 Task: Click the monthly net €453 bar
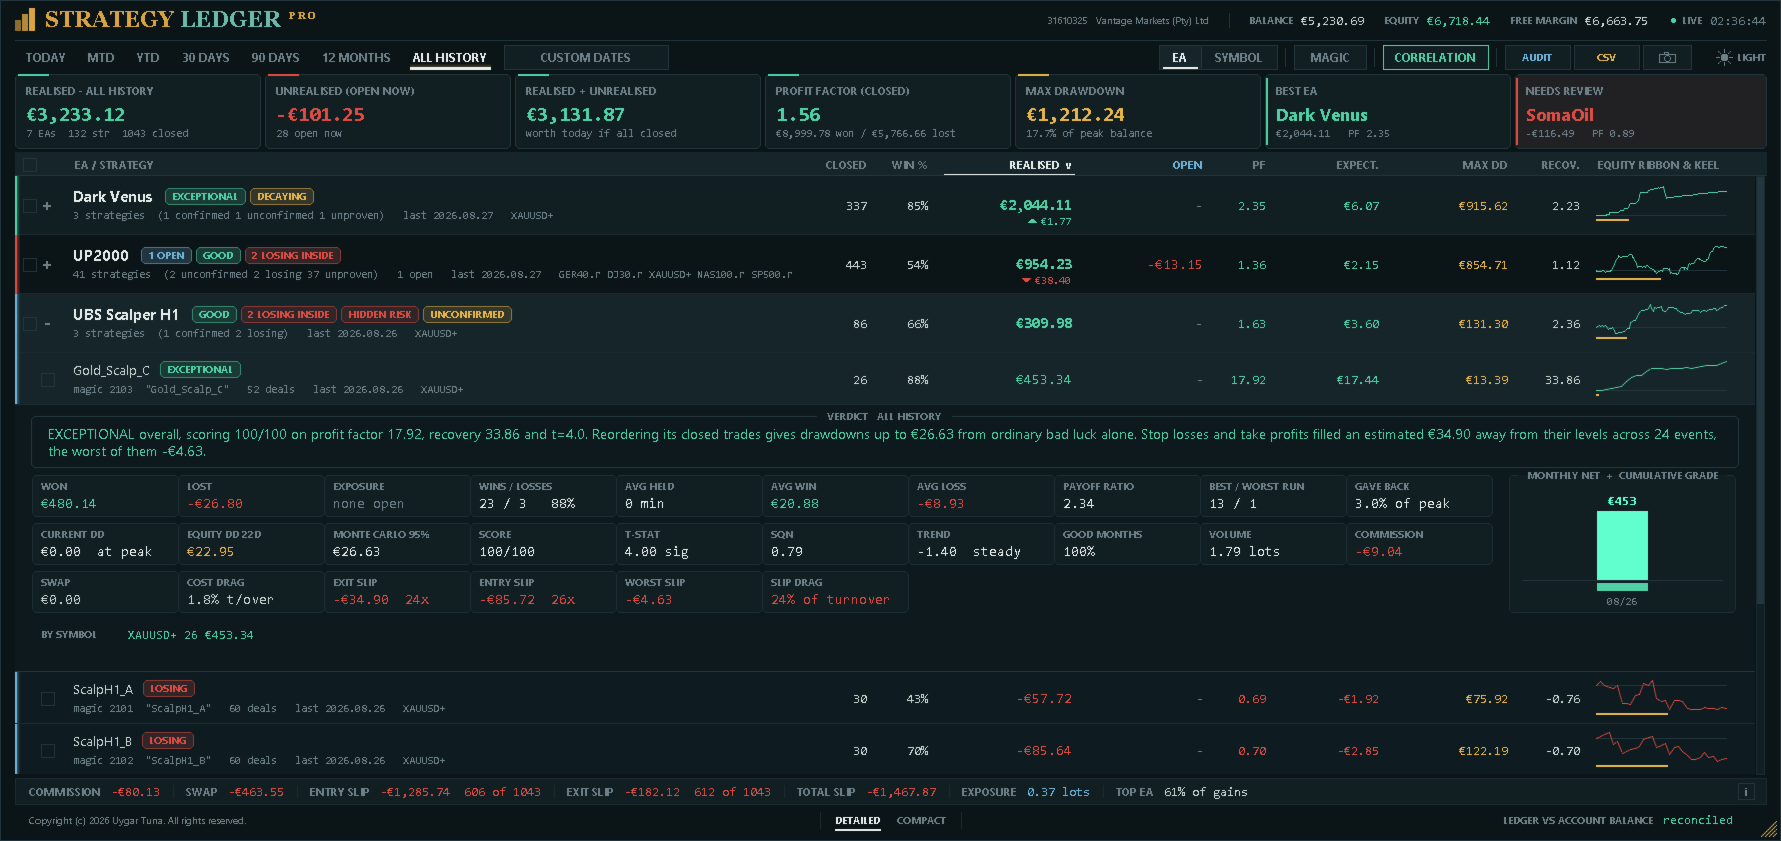coord(1622,546)
